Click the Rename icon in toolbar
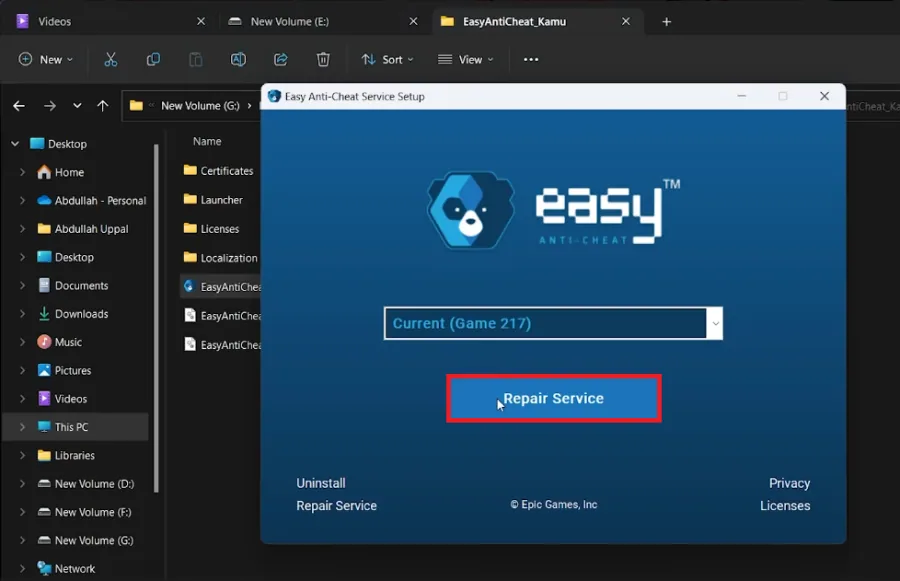 click(238, 59)
